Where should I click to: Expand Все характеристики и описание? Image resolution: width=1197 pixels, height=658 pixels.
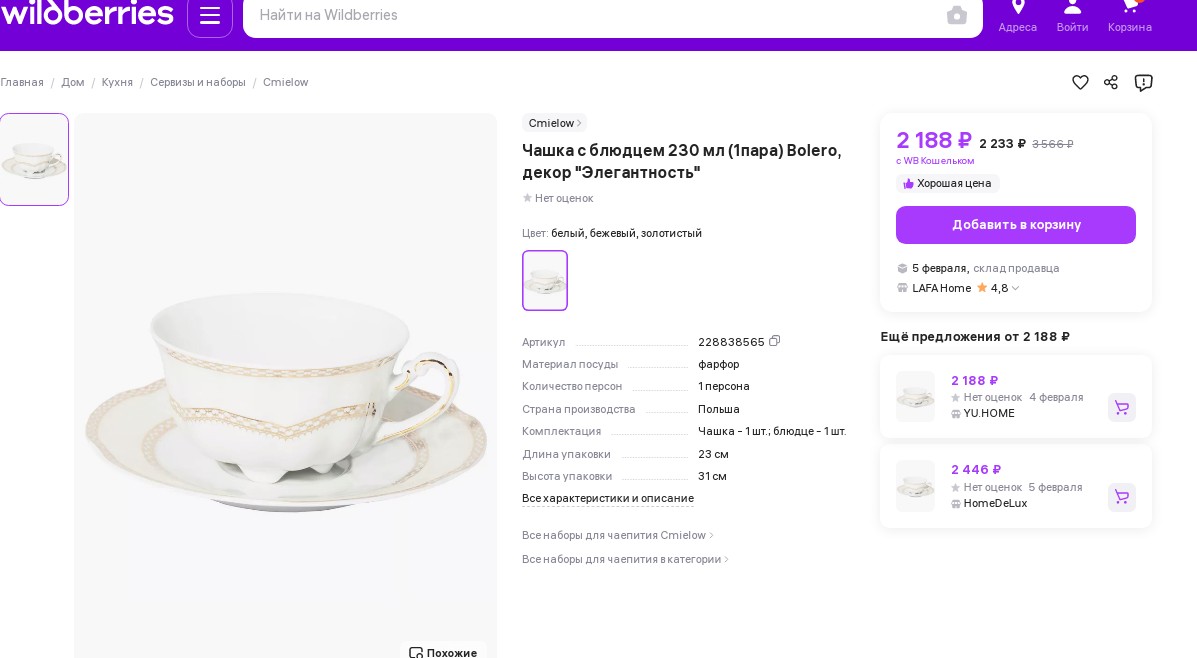608,498
